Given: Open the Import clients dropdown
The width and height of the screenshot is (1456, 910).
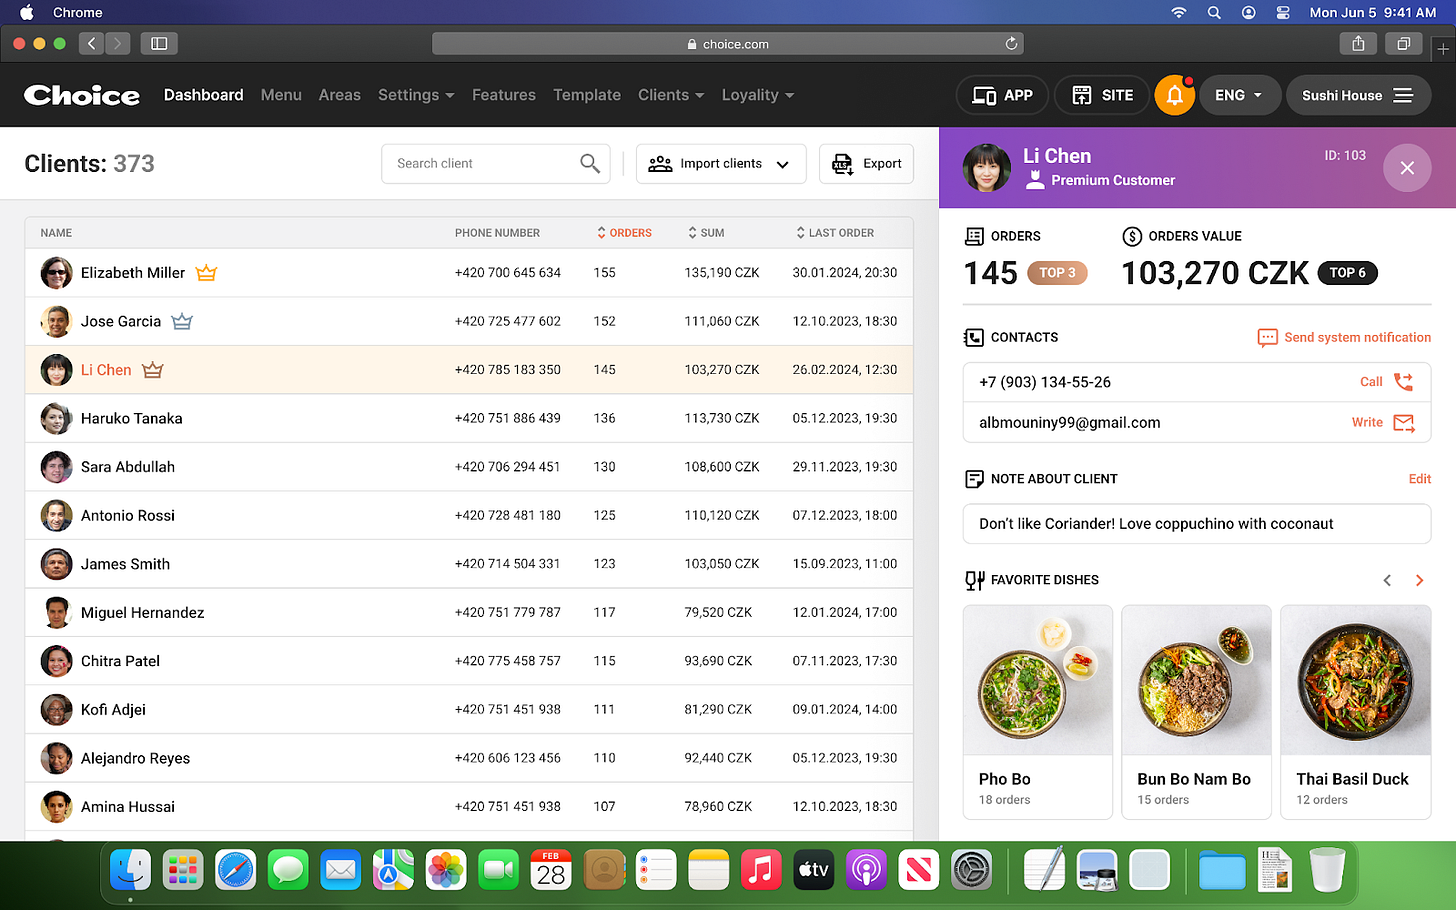Looking at the screenshot, I should pos(721,163).
